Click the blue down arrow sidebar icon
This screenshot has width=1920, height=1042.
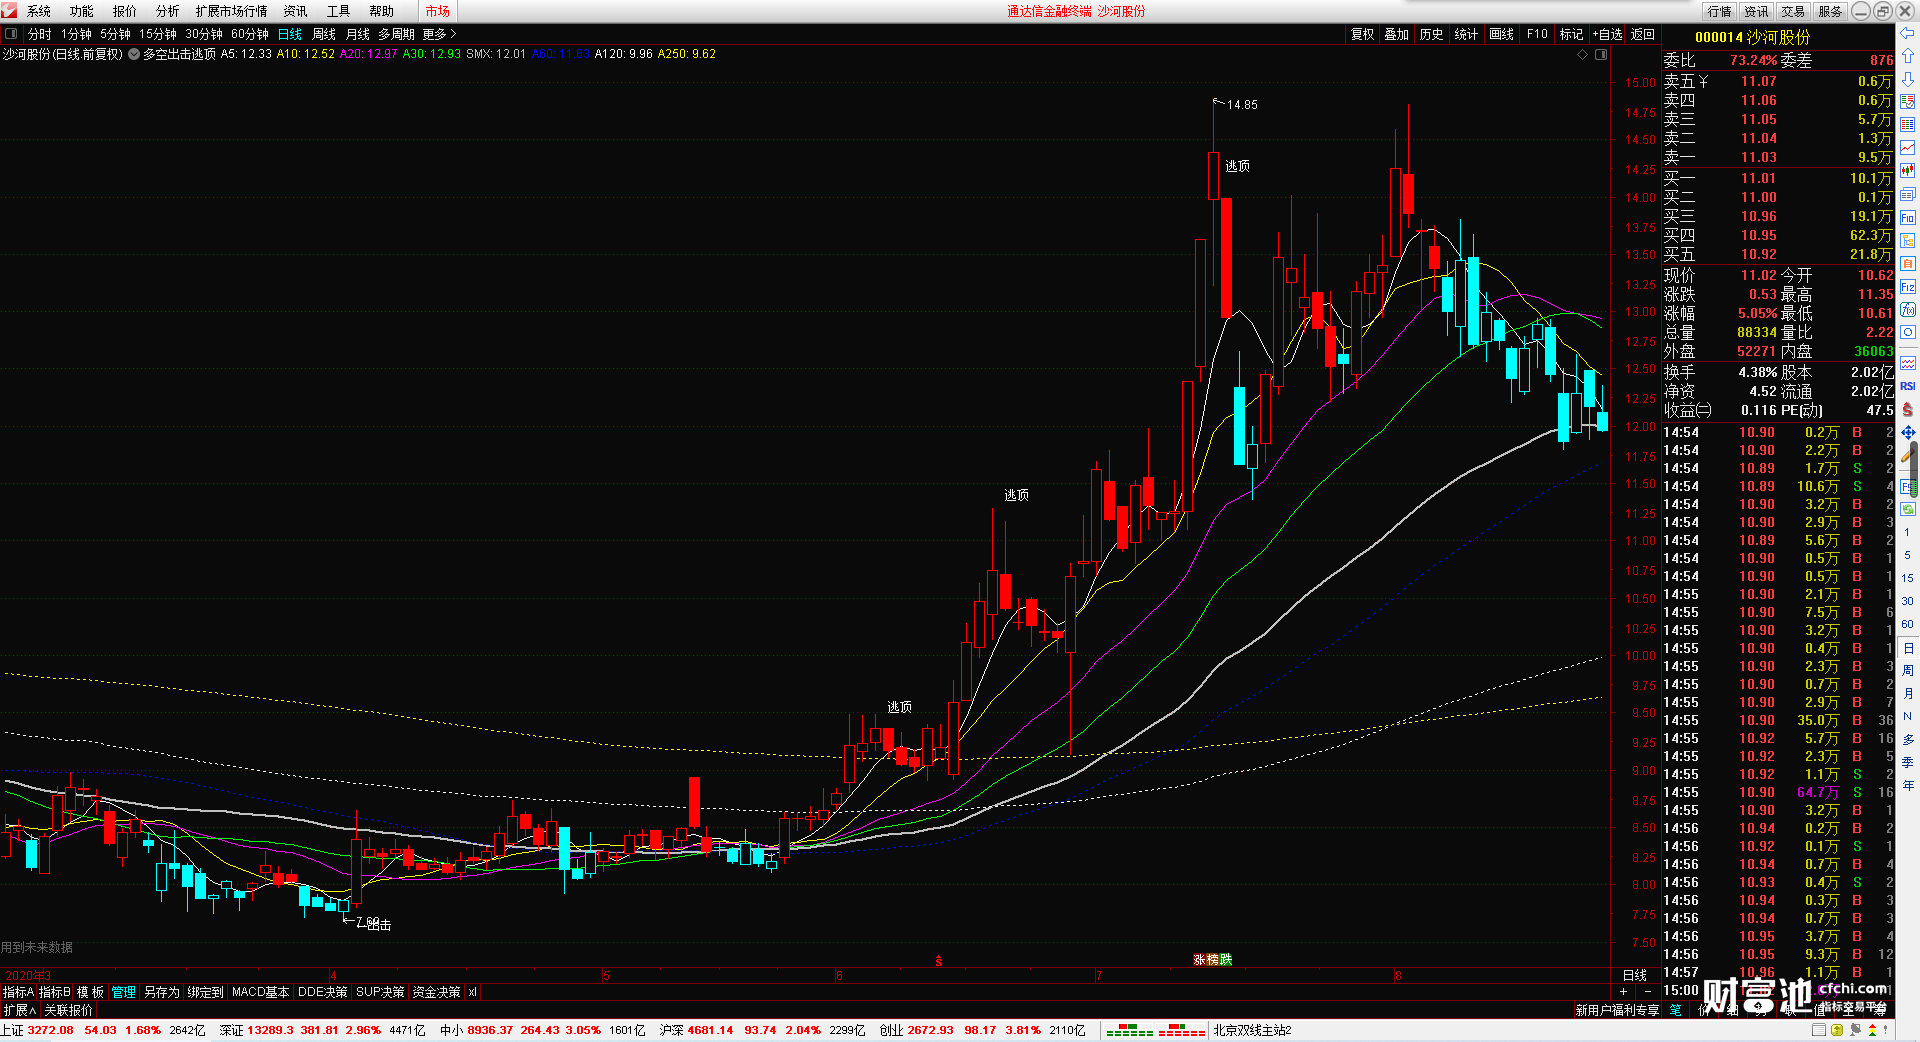click(1907, 79)
